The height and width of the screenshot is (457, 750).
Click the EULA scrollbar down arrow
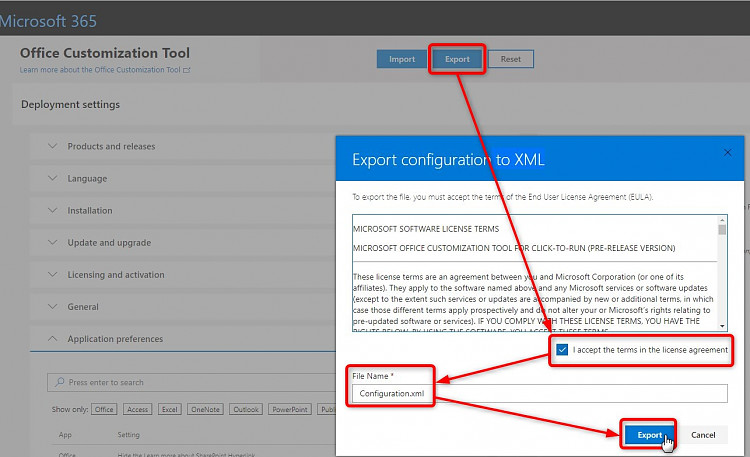coord(722,326)
